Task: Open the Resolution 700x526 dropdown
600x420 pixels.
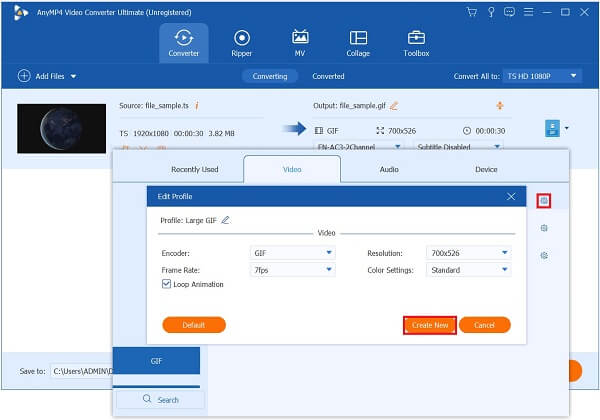Action: coord(469,253)
